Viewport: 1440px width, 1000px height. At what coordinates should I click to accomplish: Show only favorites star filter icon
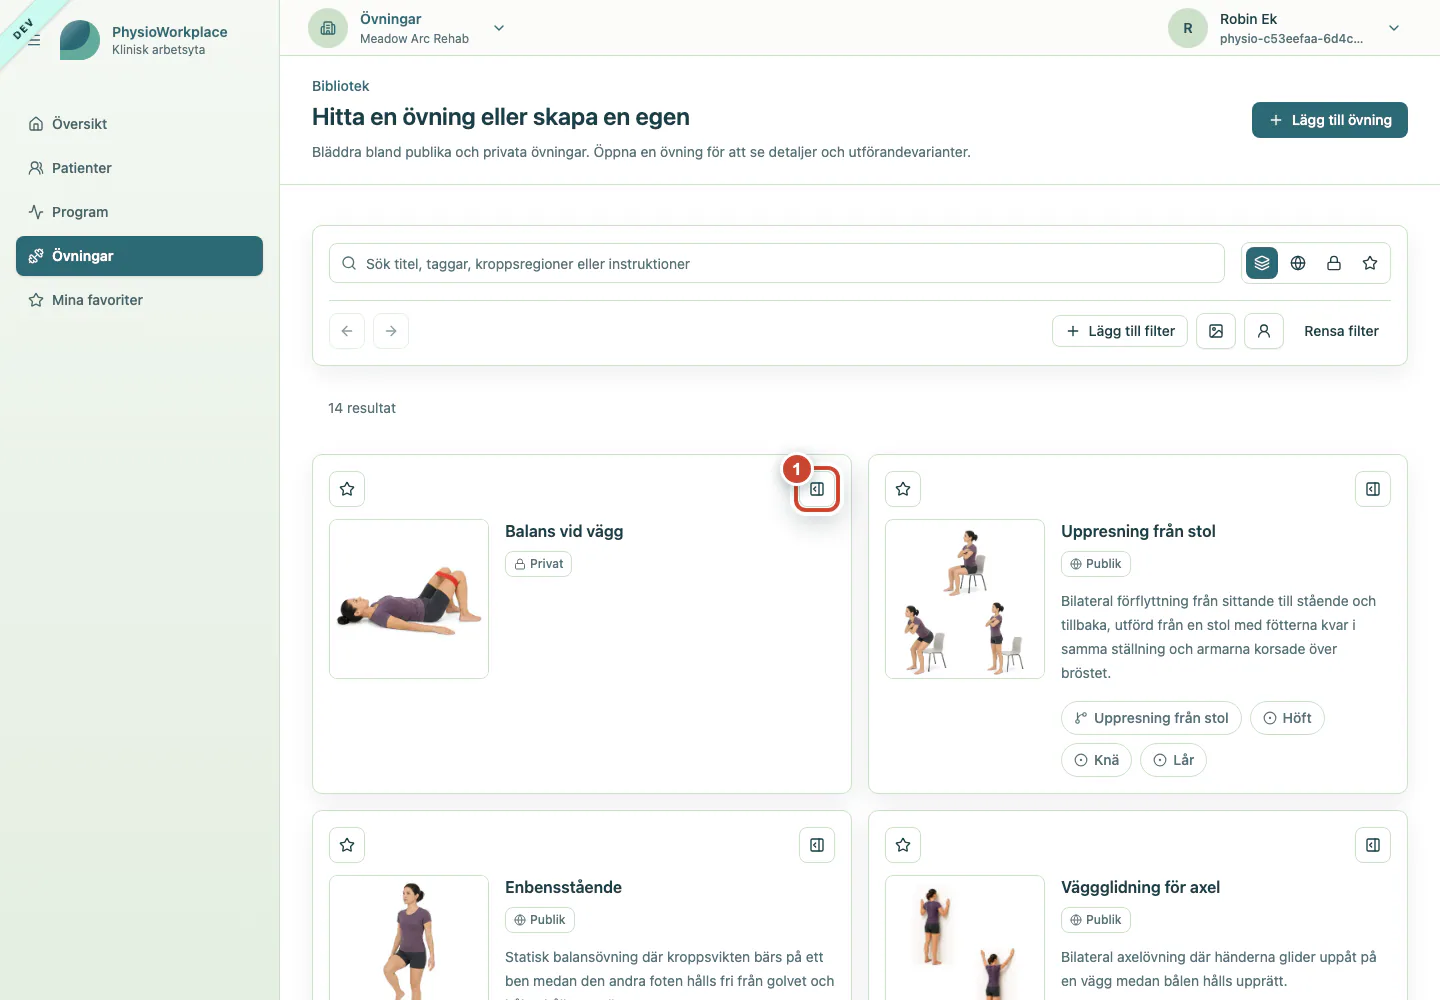1370,263
